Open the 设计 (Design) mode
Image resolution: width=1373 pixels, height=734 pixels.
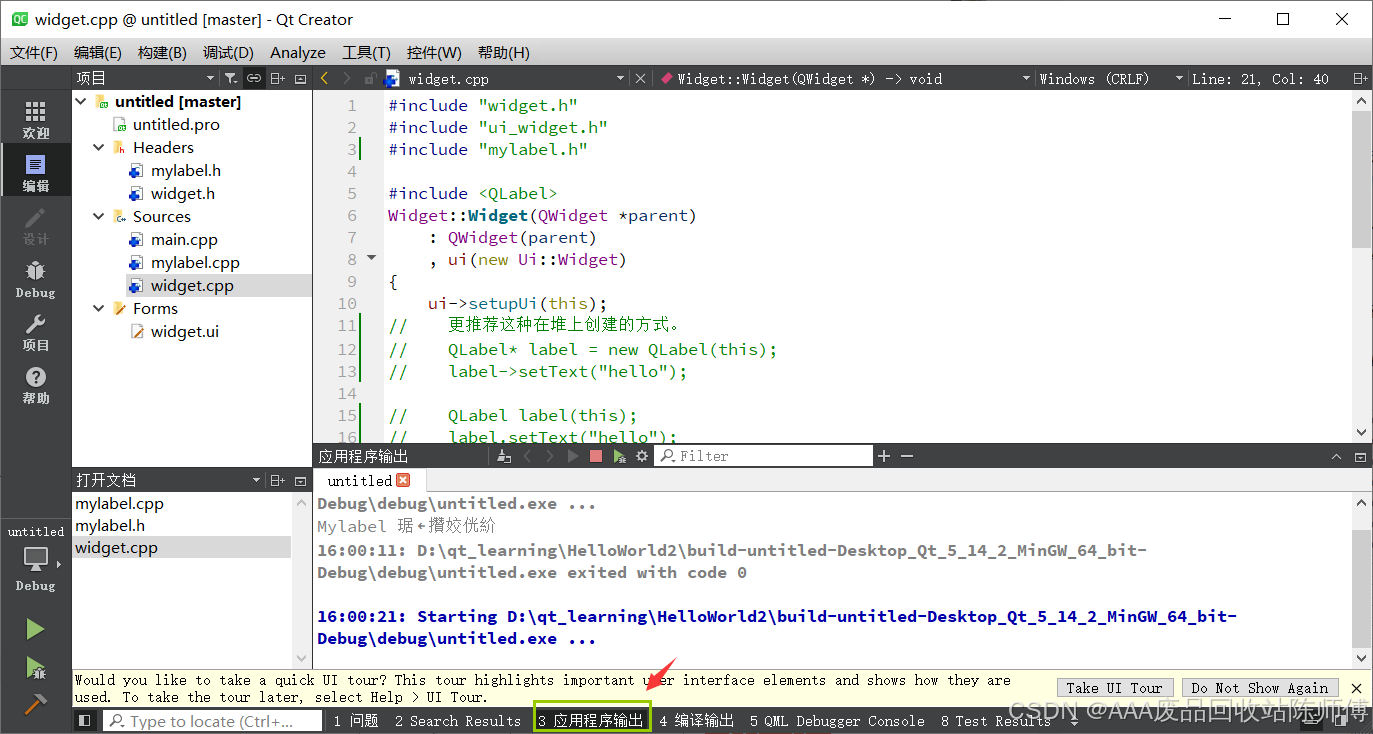pyautogui.click(x=35, y=227)
